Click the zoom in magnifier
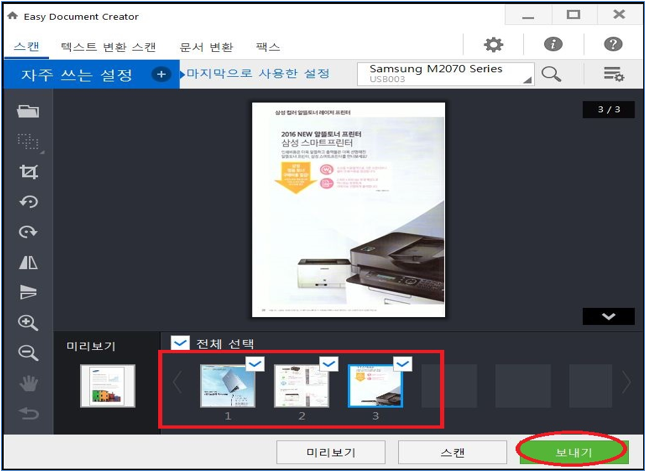The image size is (646, 471). tap(28, 323)
